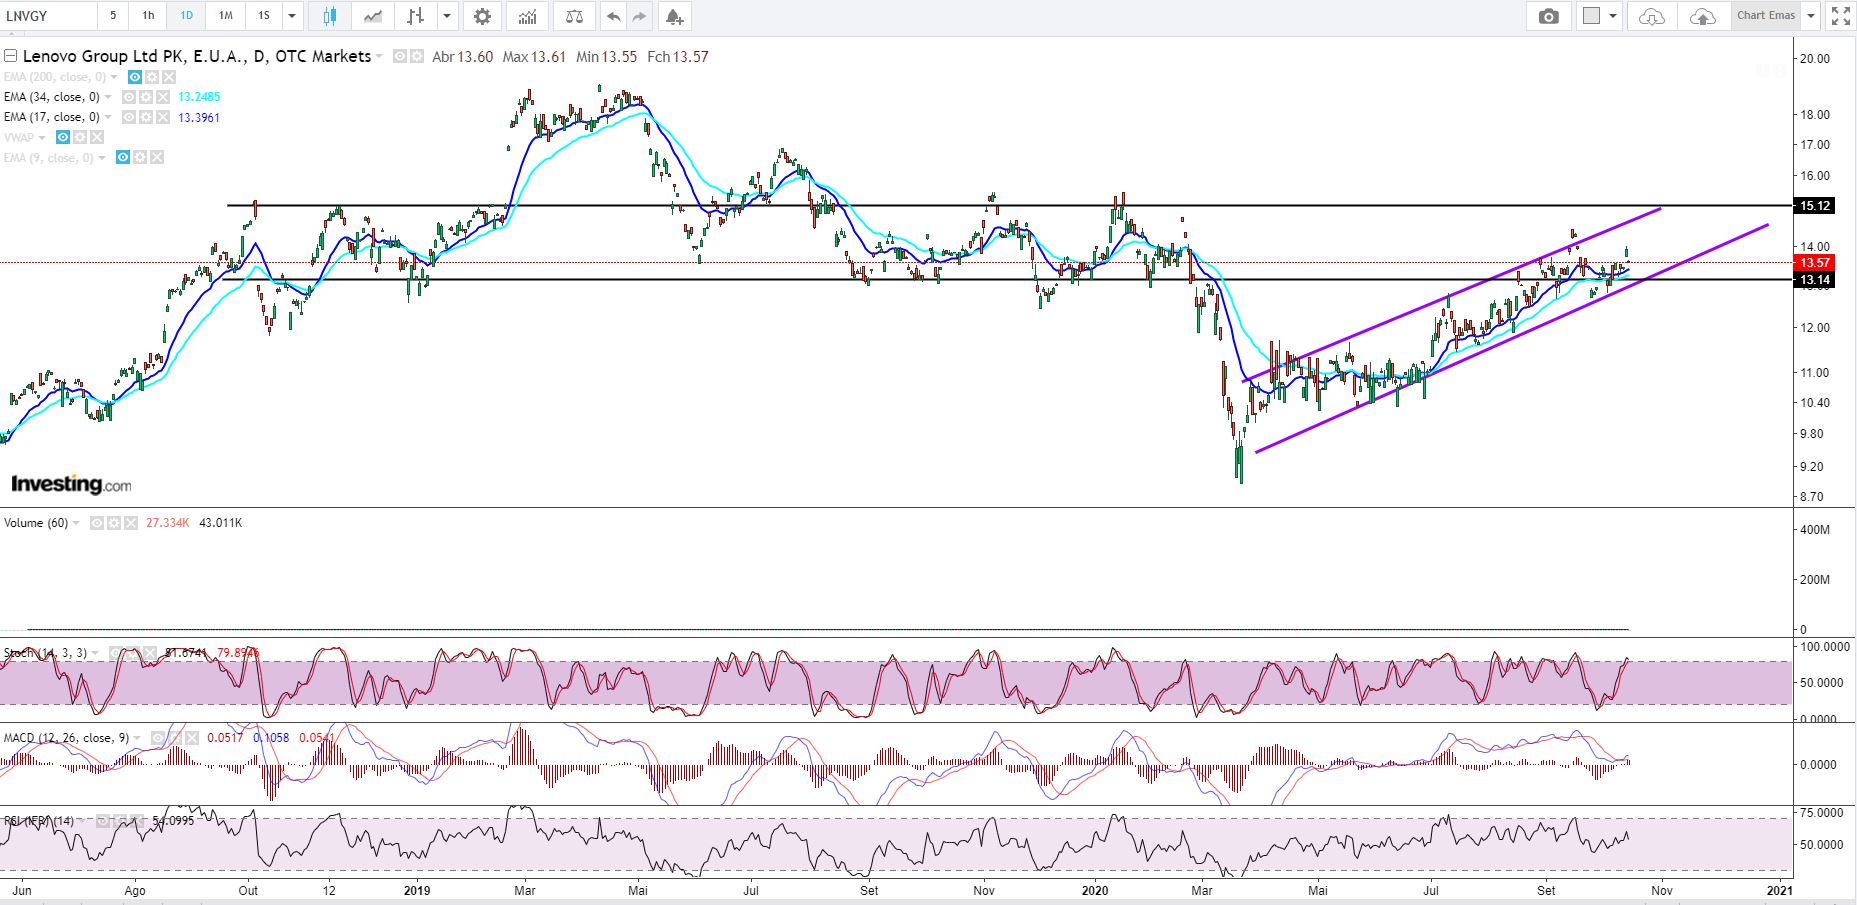The width and height of the screenshot is (1857, 905).
Task: Hide the EMA (17, close, 0) line
Action: (128, 117)
